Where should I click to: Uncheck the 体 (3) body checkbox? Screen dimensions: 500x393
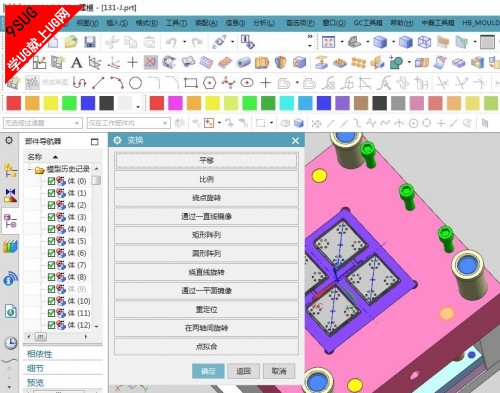(x=51, y=217)
